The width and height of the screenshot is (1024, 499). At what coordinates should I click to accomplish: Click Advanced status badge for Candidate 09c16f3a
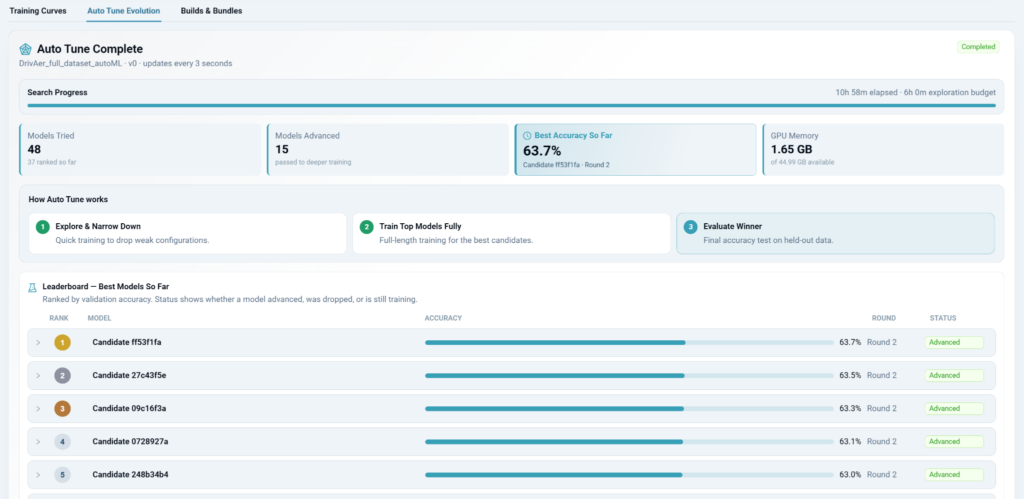954,409
